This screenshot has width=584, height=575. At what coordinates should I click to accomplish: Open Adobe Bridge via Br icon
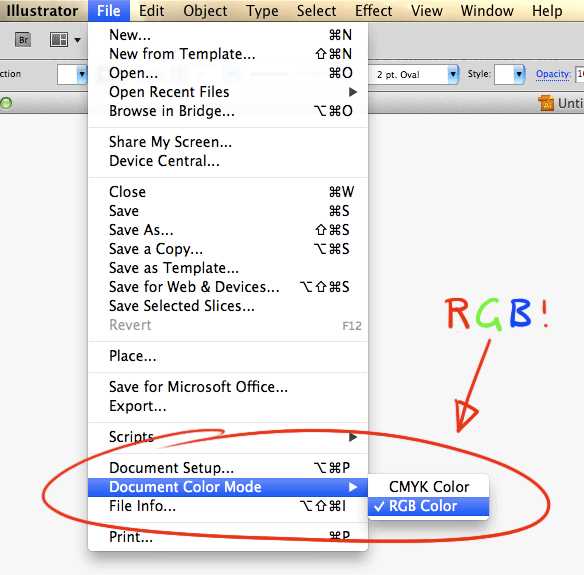pos(23,39)
